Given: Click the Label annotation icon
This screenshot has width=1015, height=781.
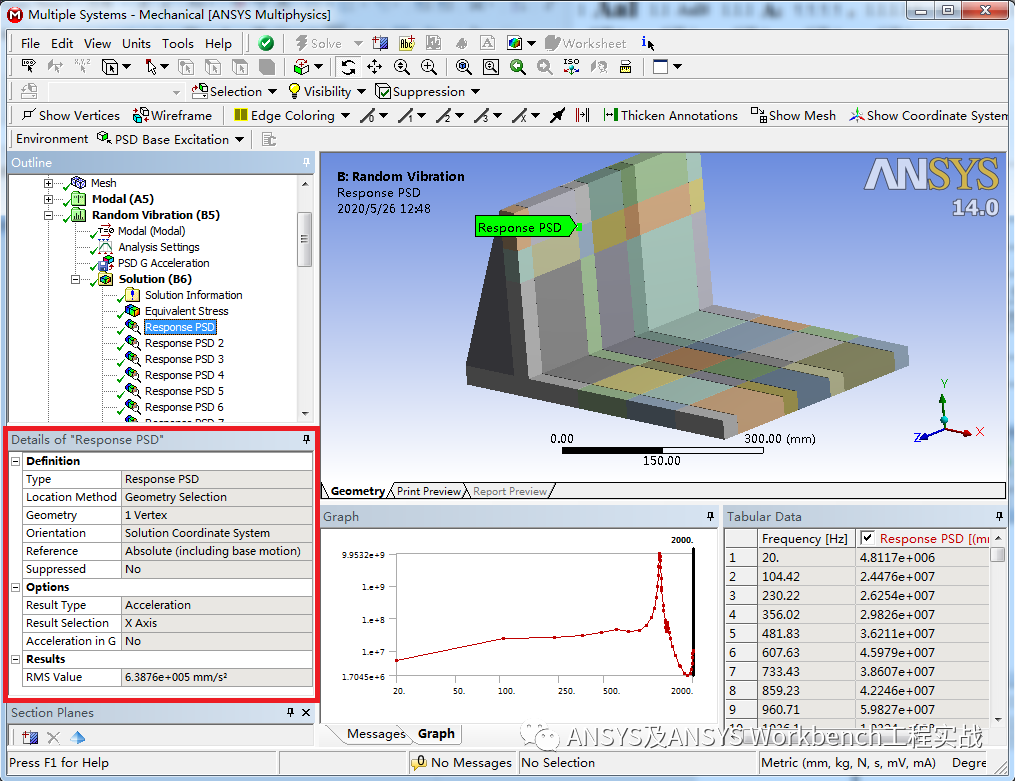Looking at the screenshot, I should [487, 43].
